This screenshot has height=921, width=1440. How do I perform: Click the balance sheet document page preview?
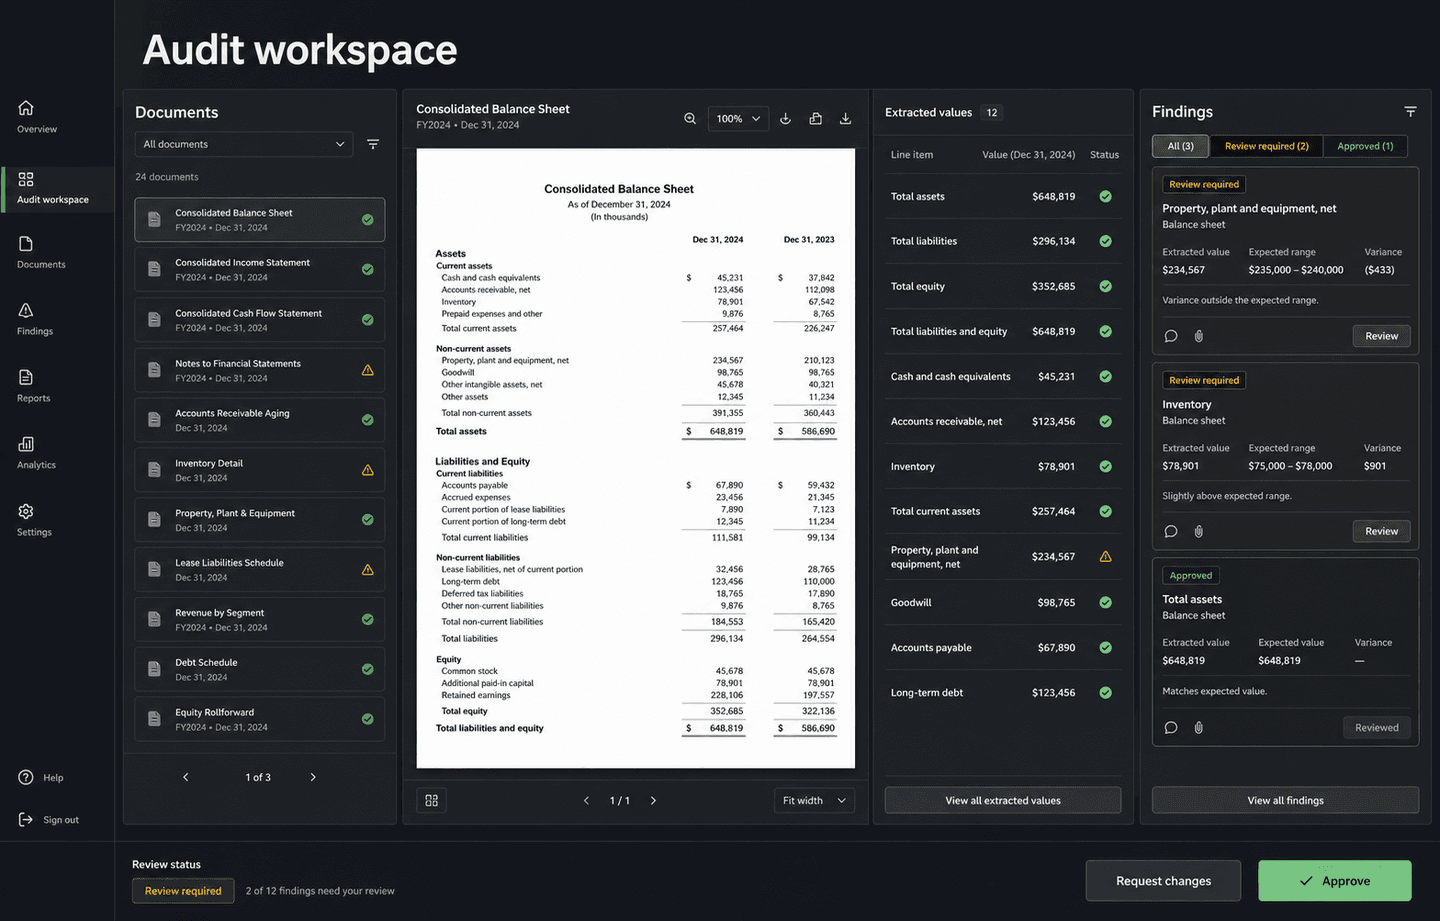coord(636,459)
